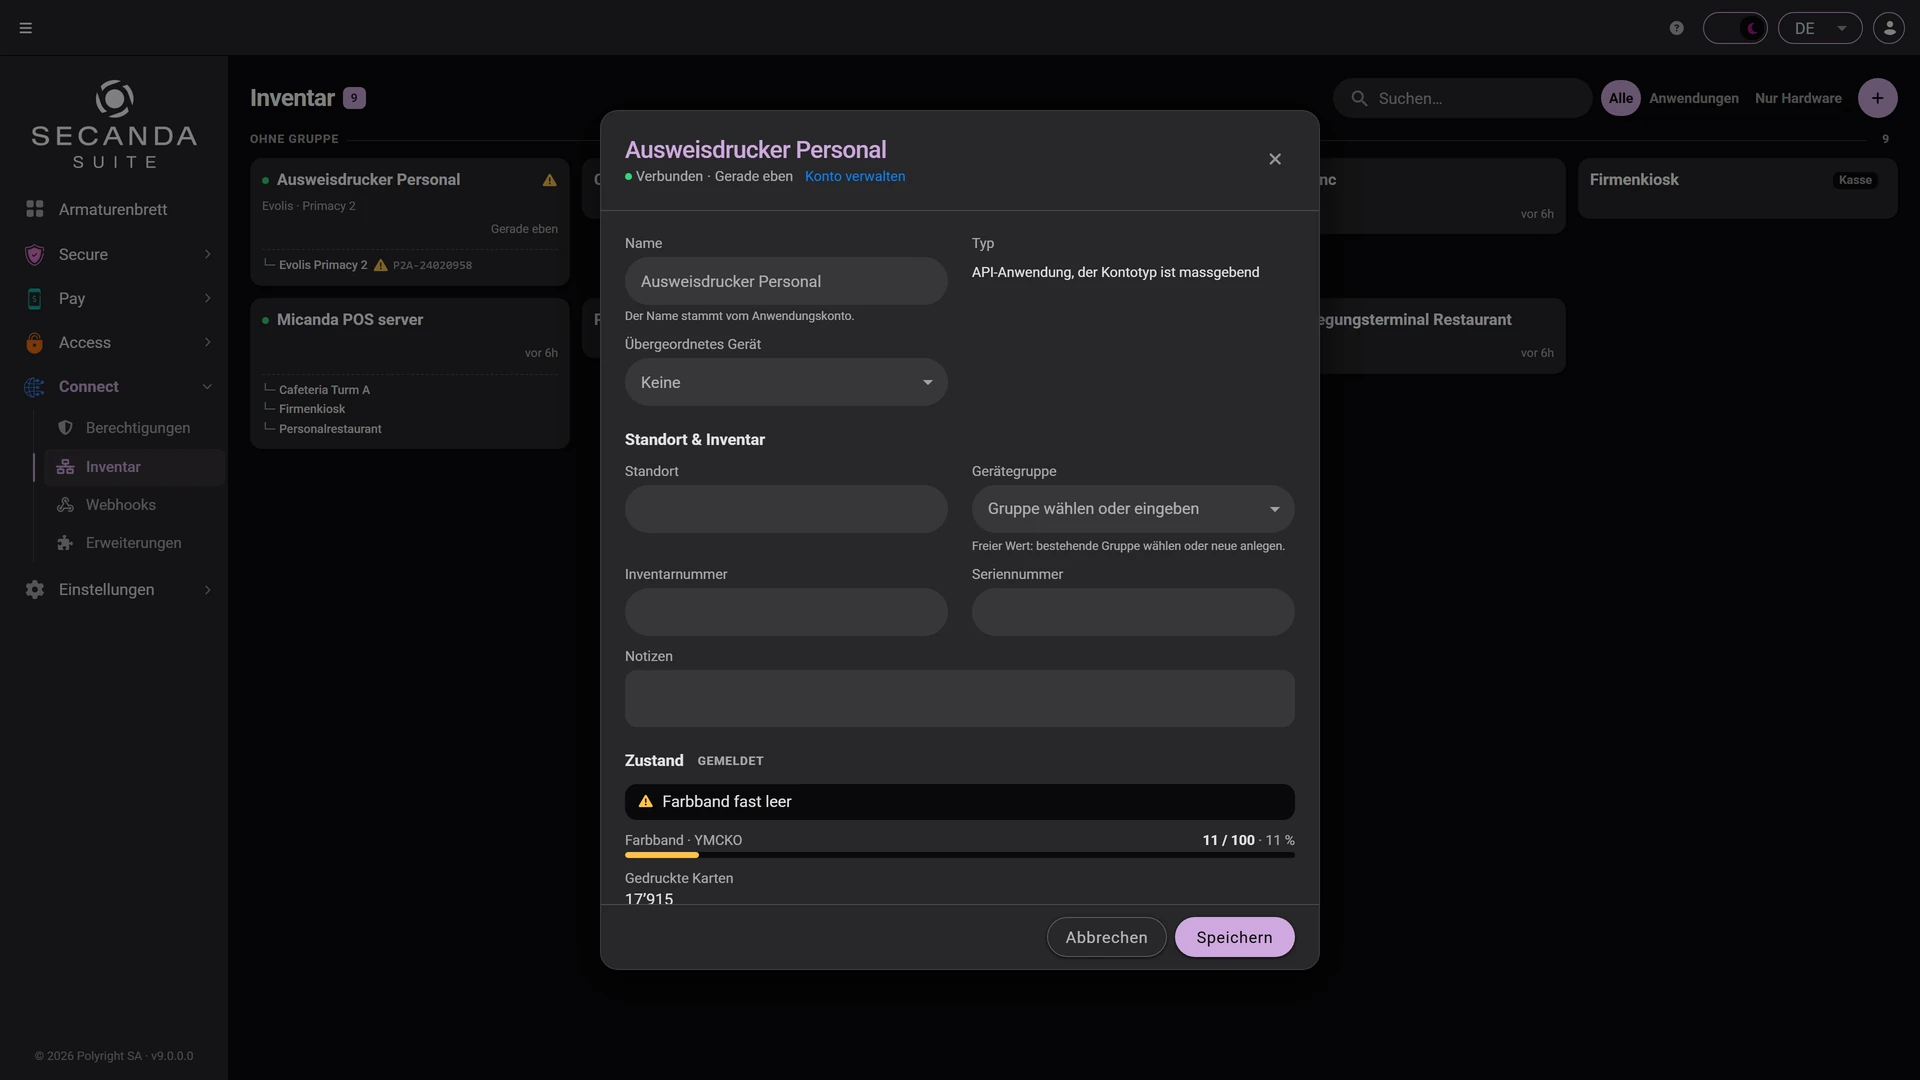The height and width of the screenshot is (1080, 1920).
Task: Collapse the Connect menu chevron
Action: [x=207, y=386]
